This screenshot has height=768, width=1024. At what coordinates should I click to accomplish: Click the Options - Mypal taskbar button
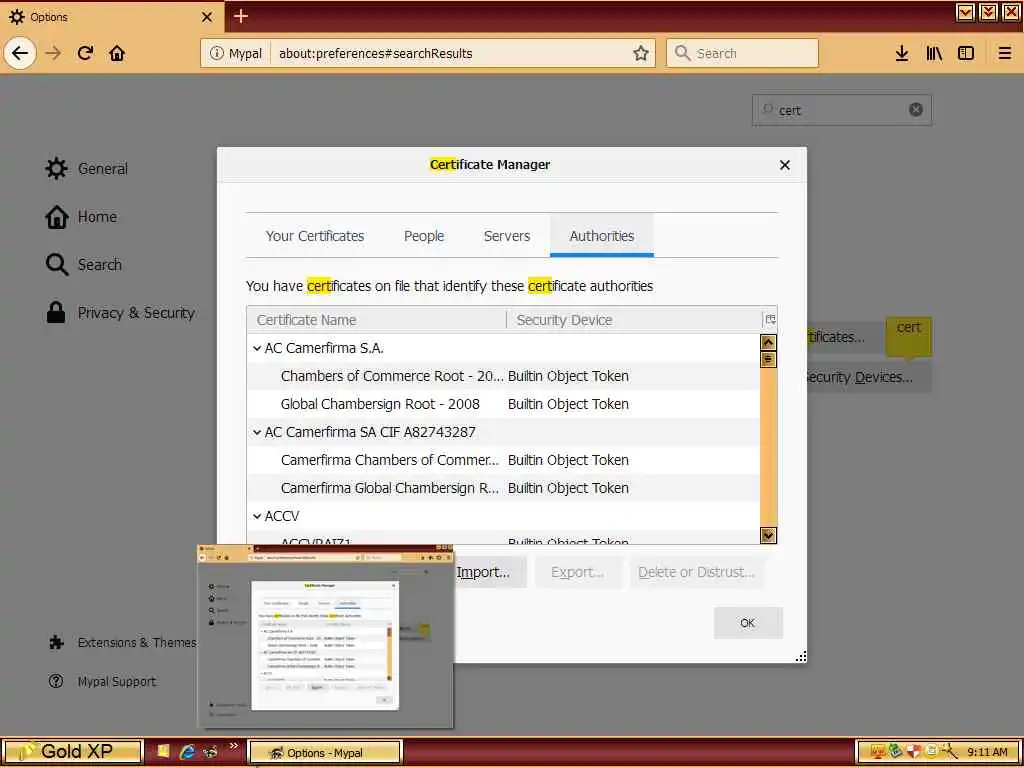coord(325,752)
